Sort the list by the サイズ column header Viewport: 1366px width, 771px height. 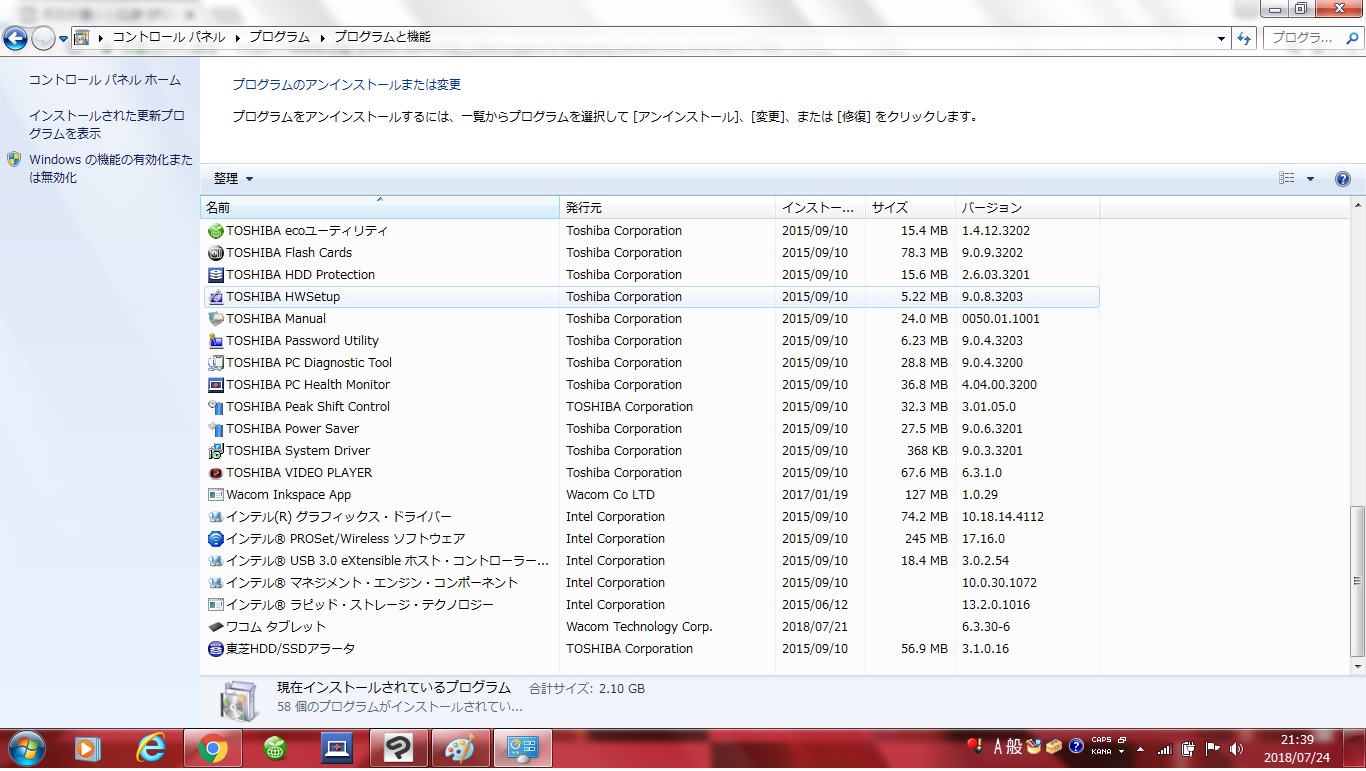click(x=911, y=208)
